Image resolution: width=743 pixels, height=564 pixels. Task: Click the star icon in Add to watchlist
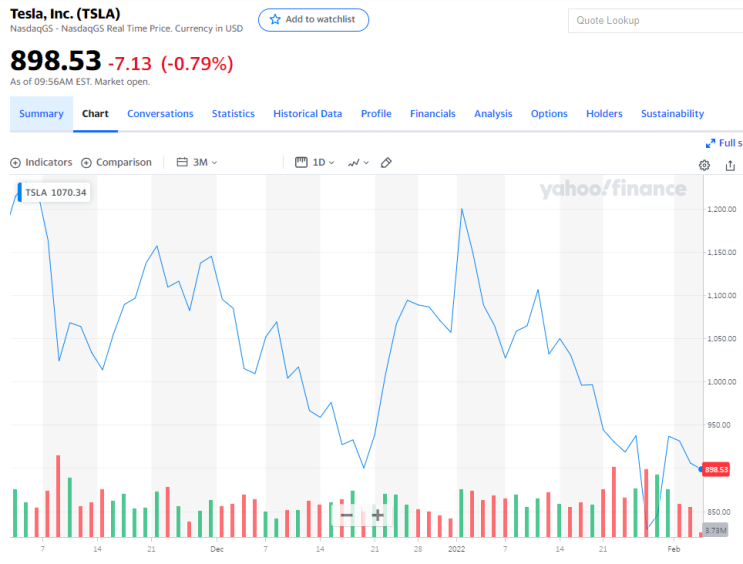tap(275, 19)
